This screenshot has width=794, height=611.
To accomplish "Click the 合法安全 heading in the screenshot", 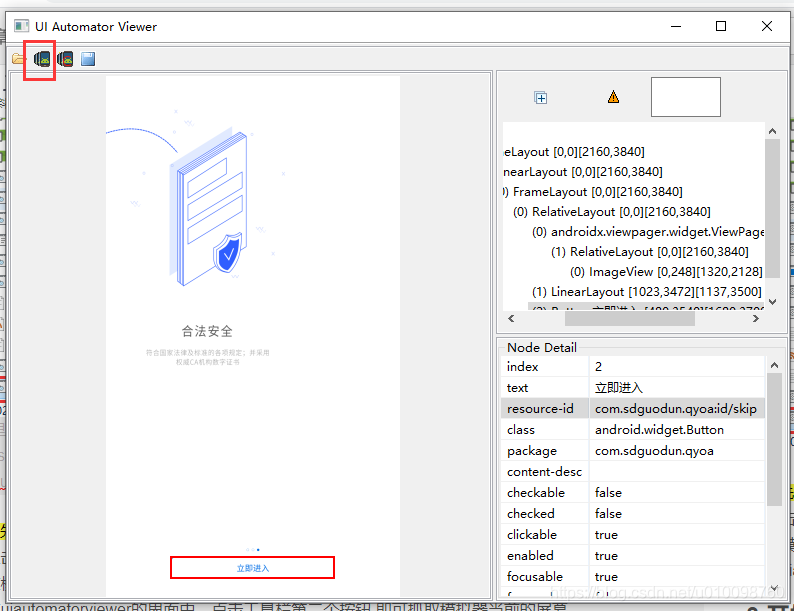I will (207, 332).
